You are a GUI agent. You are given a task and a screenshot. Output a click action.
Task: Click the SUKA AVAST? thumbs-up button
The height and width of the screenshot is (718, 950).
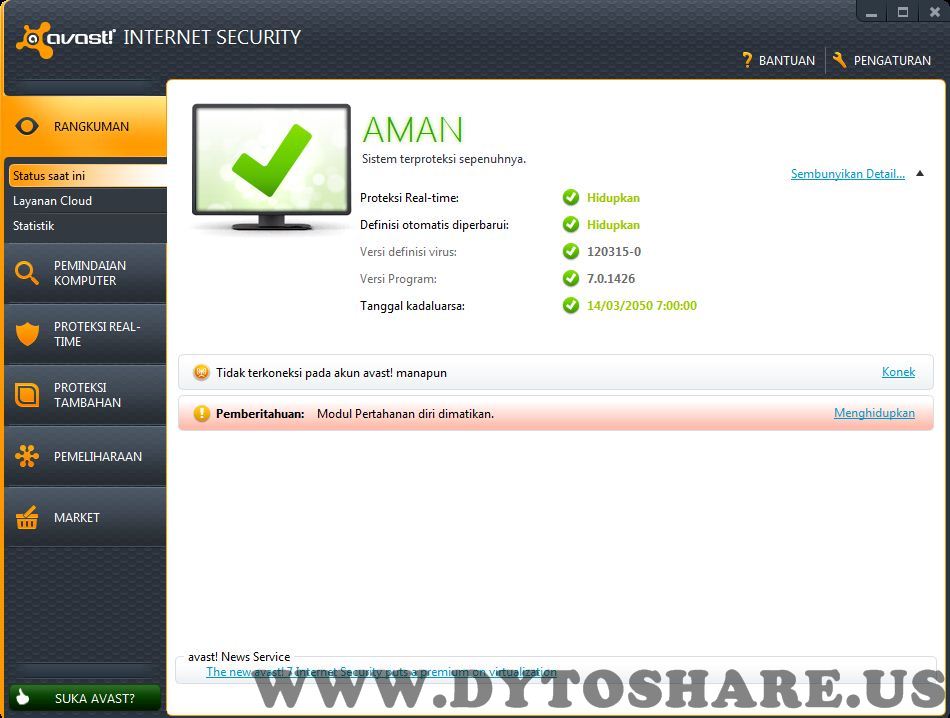85,698
